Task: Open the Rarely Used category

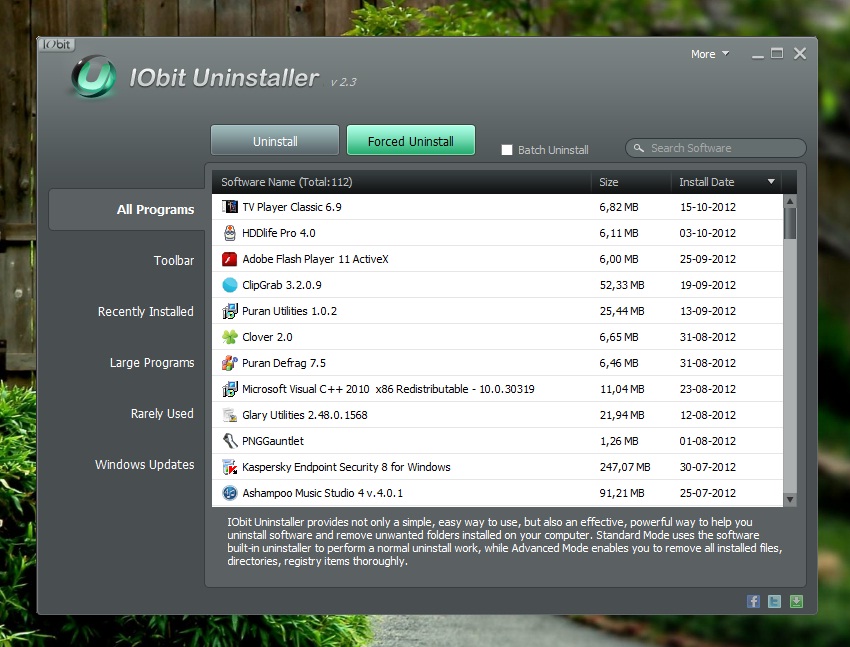Action: [x=162, y=413]
